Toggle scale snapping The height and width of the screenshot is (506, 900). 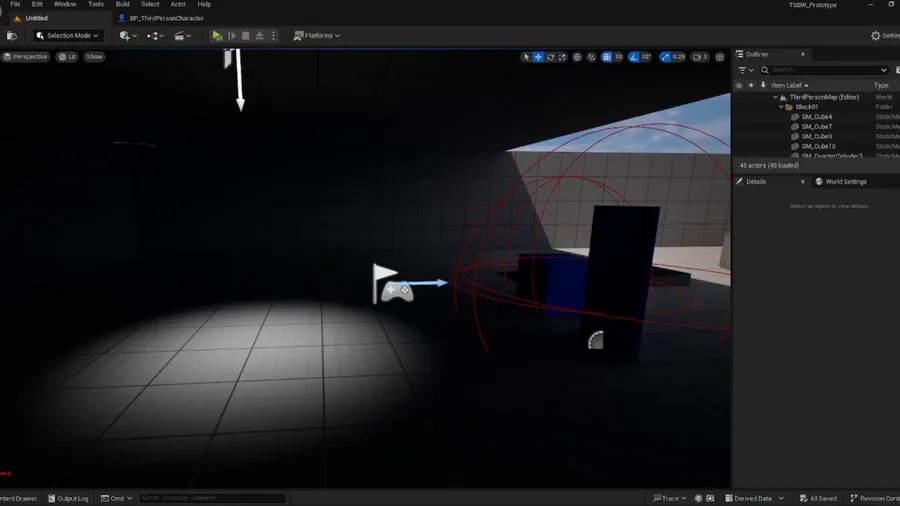click(665, 57)
